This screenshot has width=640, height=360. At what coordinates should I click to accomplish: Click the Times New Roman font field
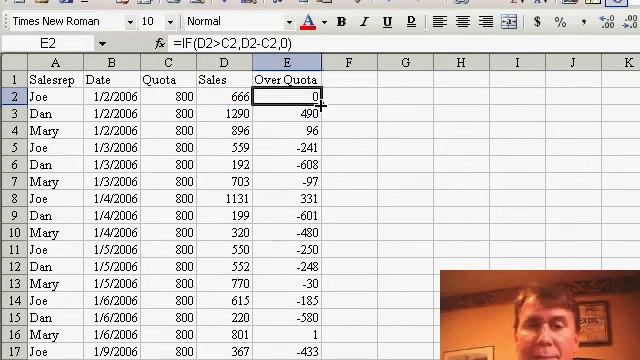click(67, 22)
